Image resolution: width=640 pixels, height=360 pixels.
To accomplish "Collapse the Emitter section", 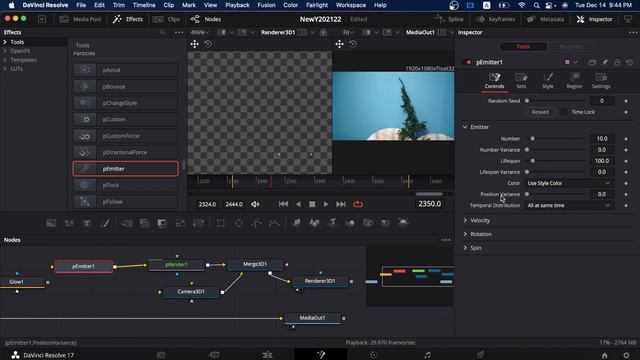I will pos(465,127).
